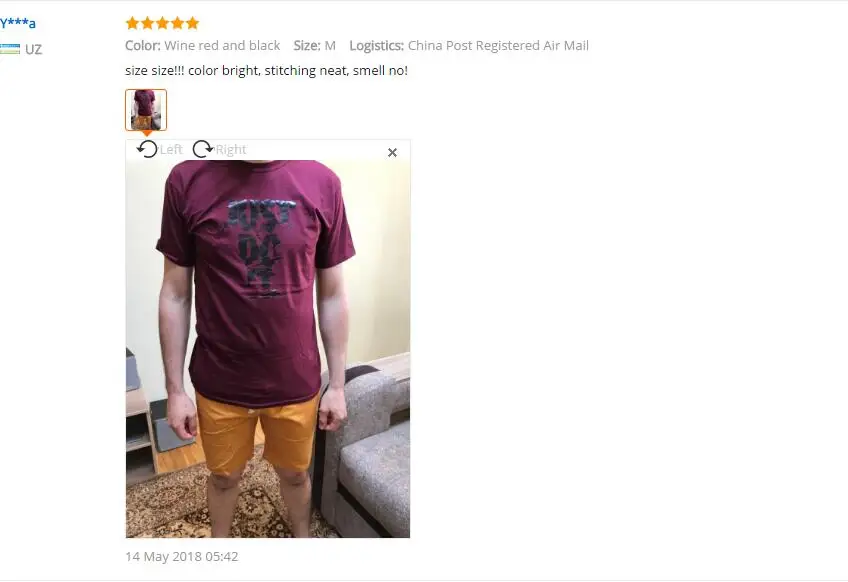The width and height of the screenshot is (848, 582).
Task: Close the enlarged review photo
Action: pos(393,153)
